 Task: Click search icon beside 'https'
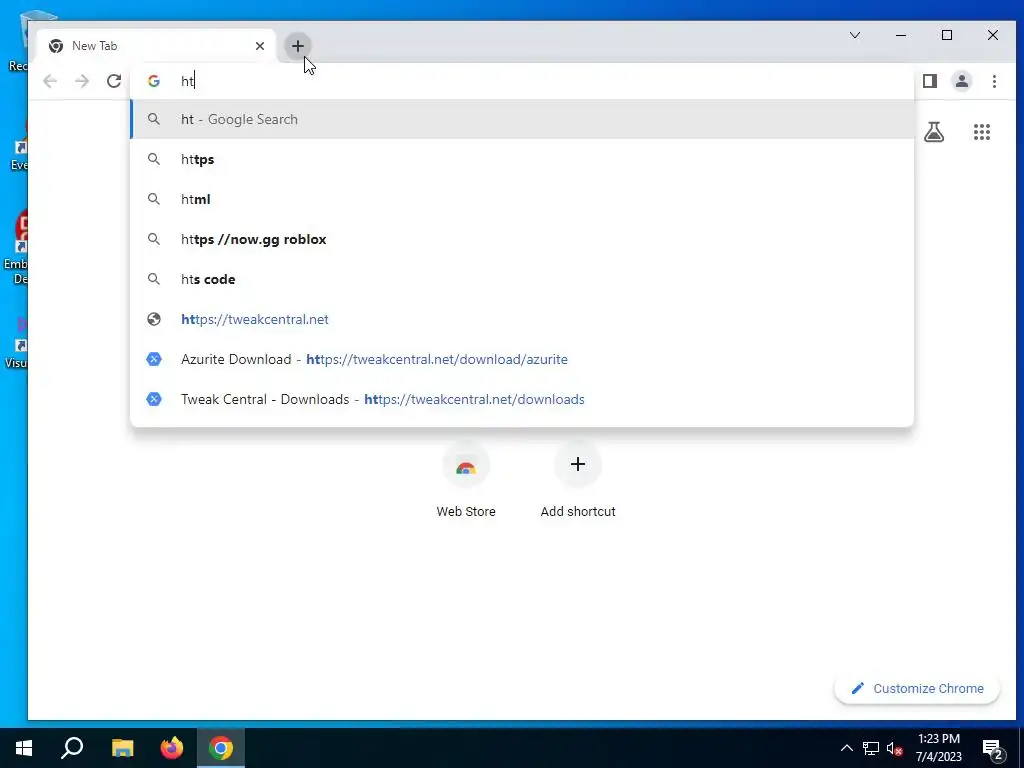tap(153, 159)
